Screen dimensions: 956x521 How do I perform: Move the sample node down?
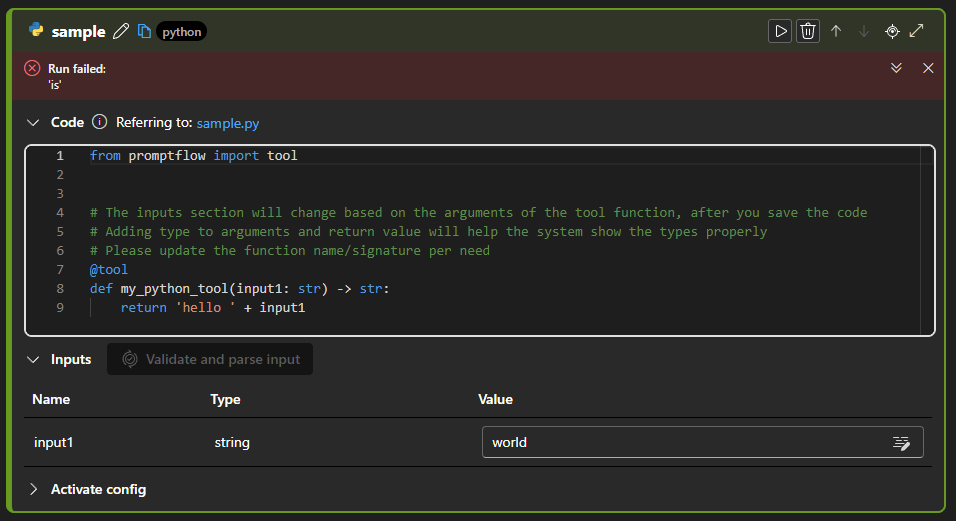(x=864, y=31)
